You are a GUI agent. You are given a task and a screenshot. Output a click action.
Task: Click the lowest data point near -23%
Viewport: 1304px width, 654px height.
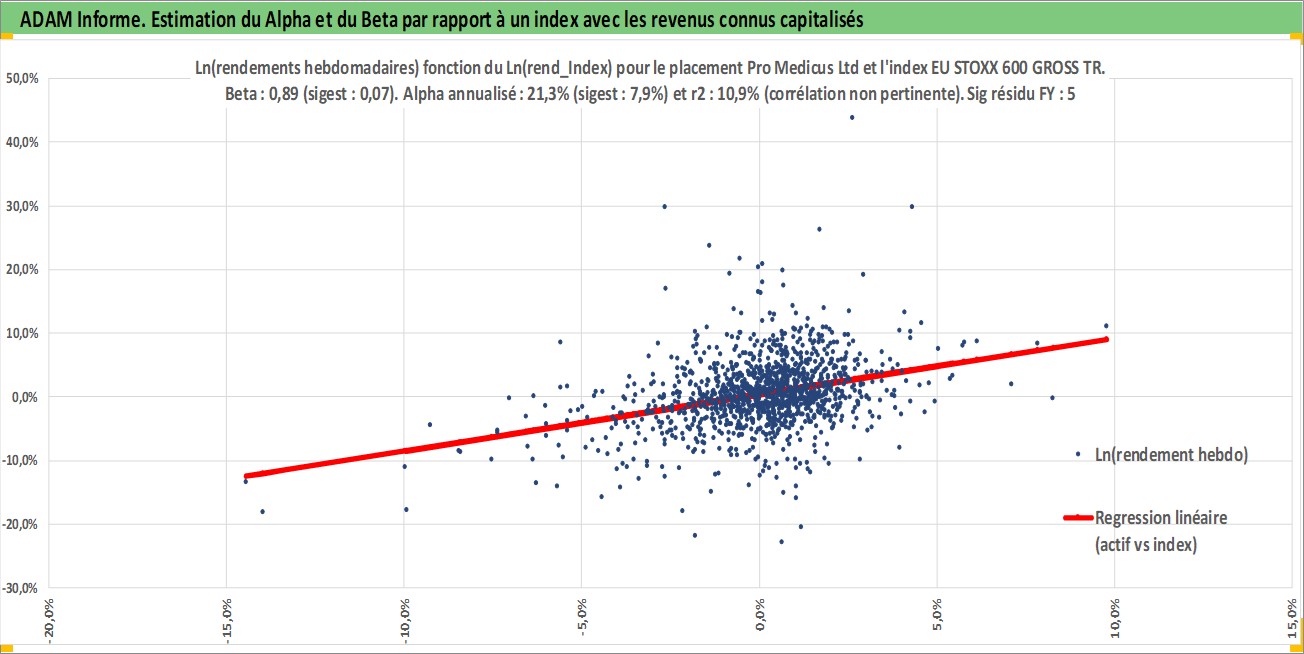pos(781,542)
